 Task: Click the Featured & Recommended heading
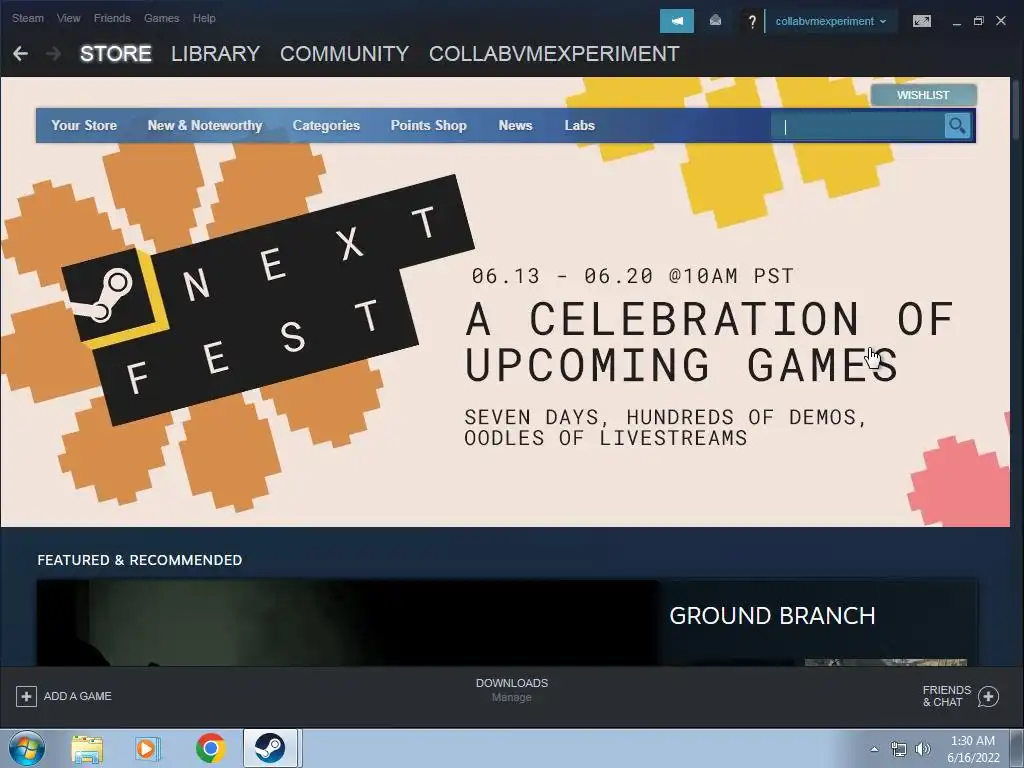click(139, 560)
